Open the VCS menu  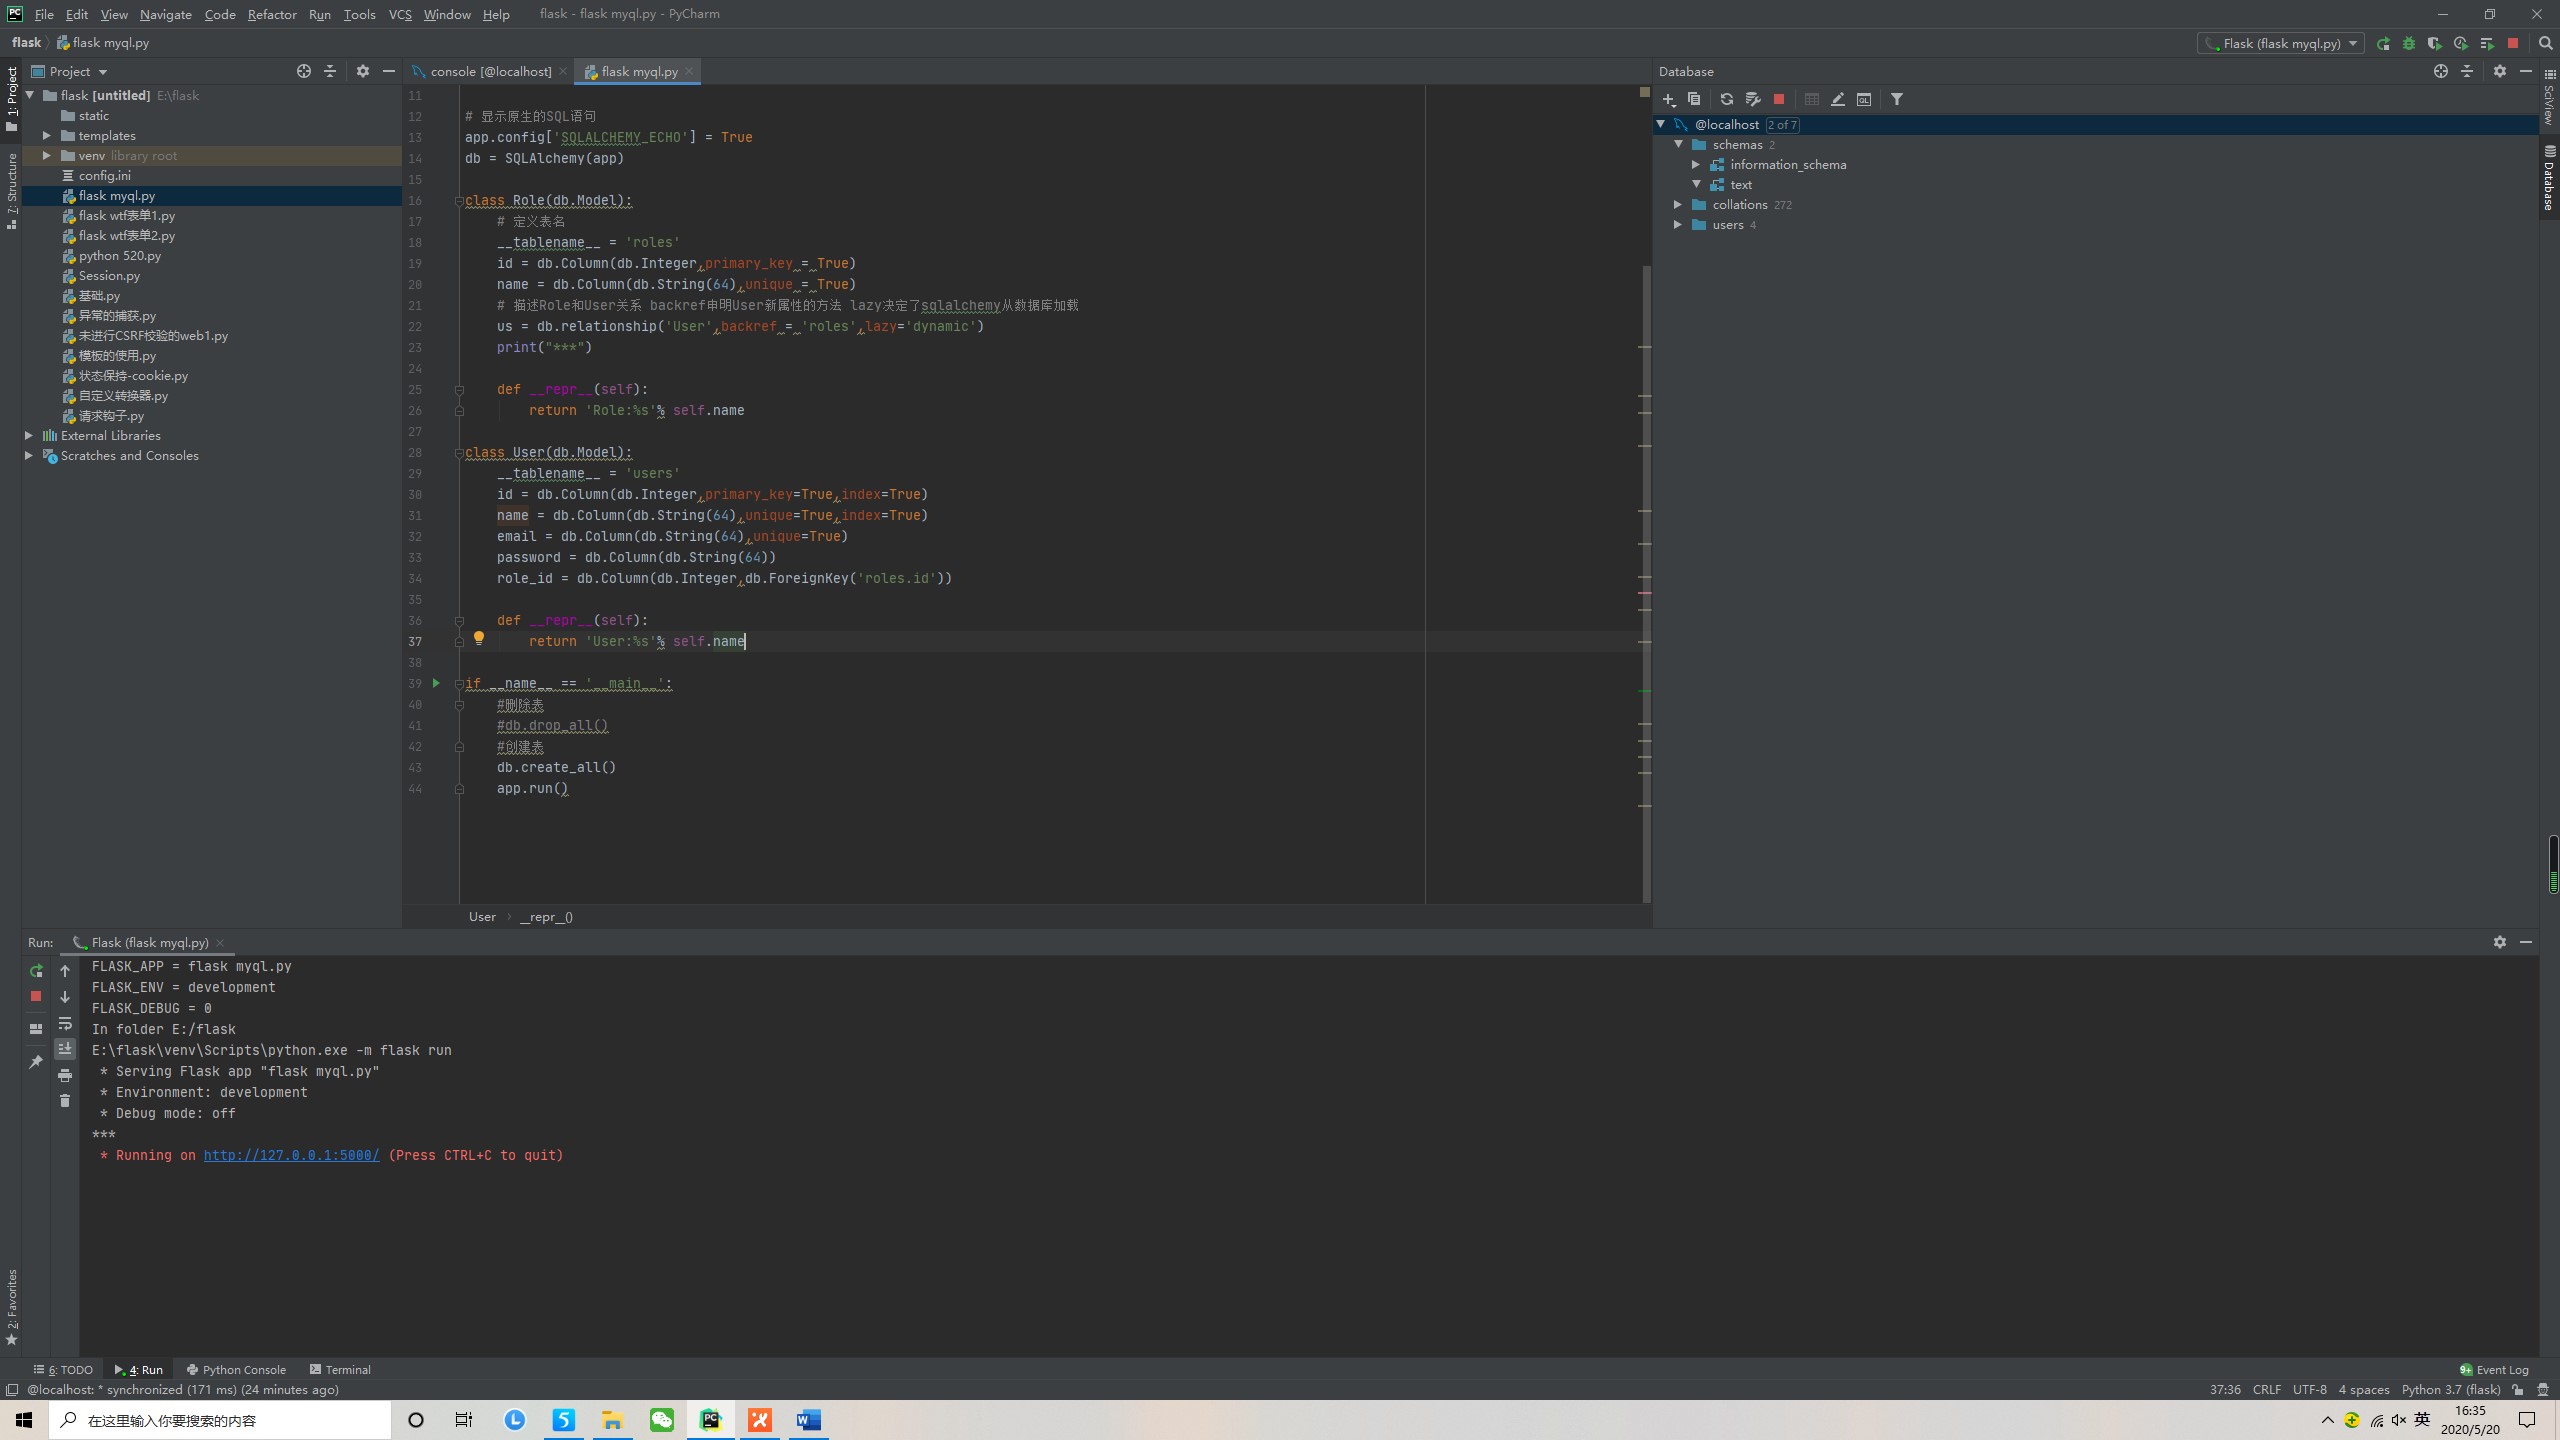(400, 14)
